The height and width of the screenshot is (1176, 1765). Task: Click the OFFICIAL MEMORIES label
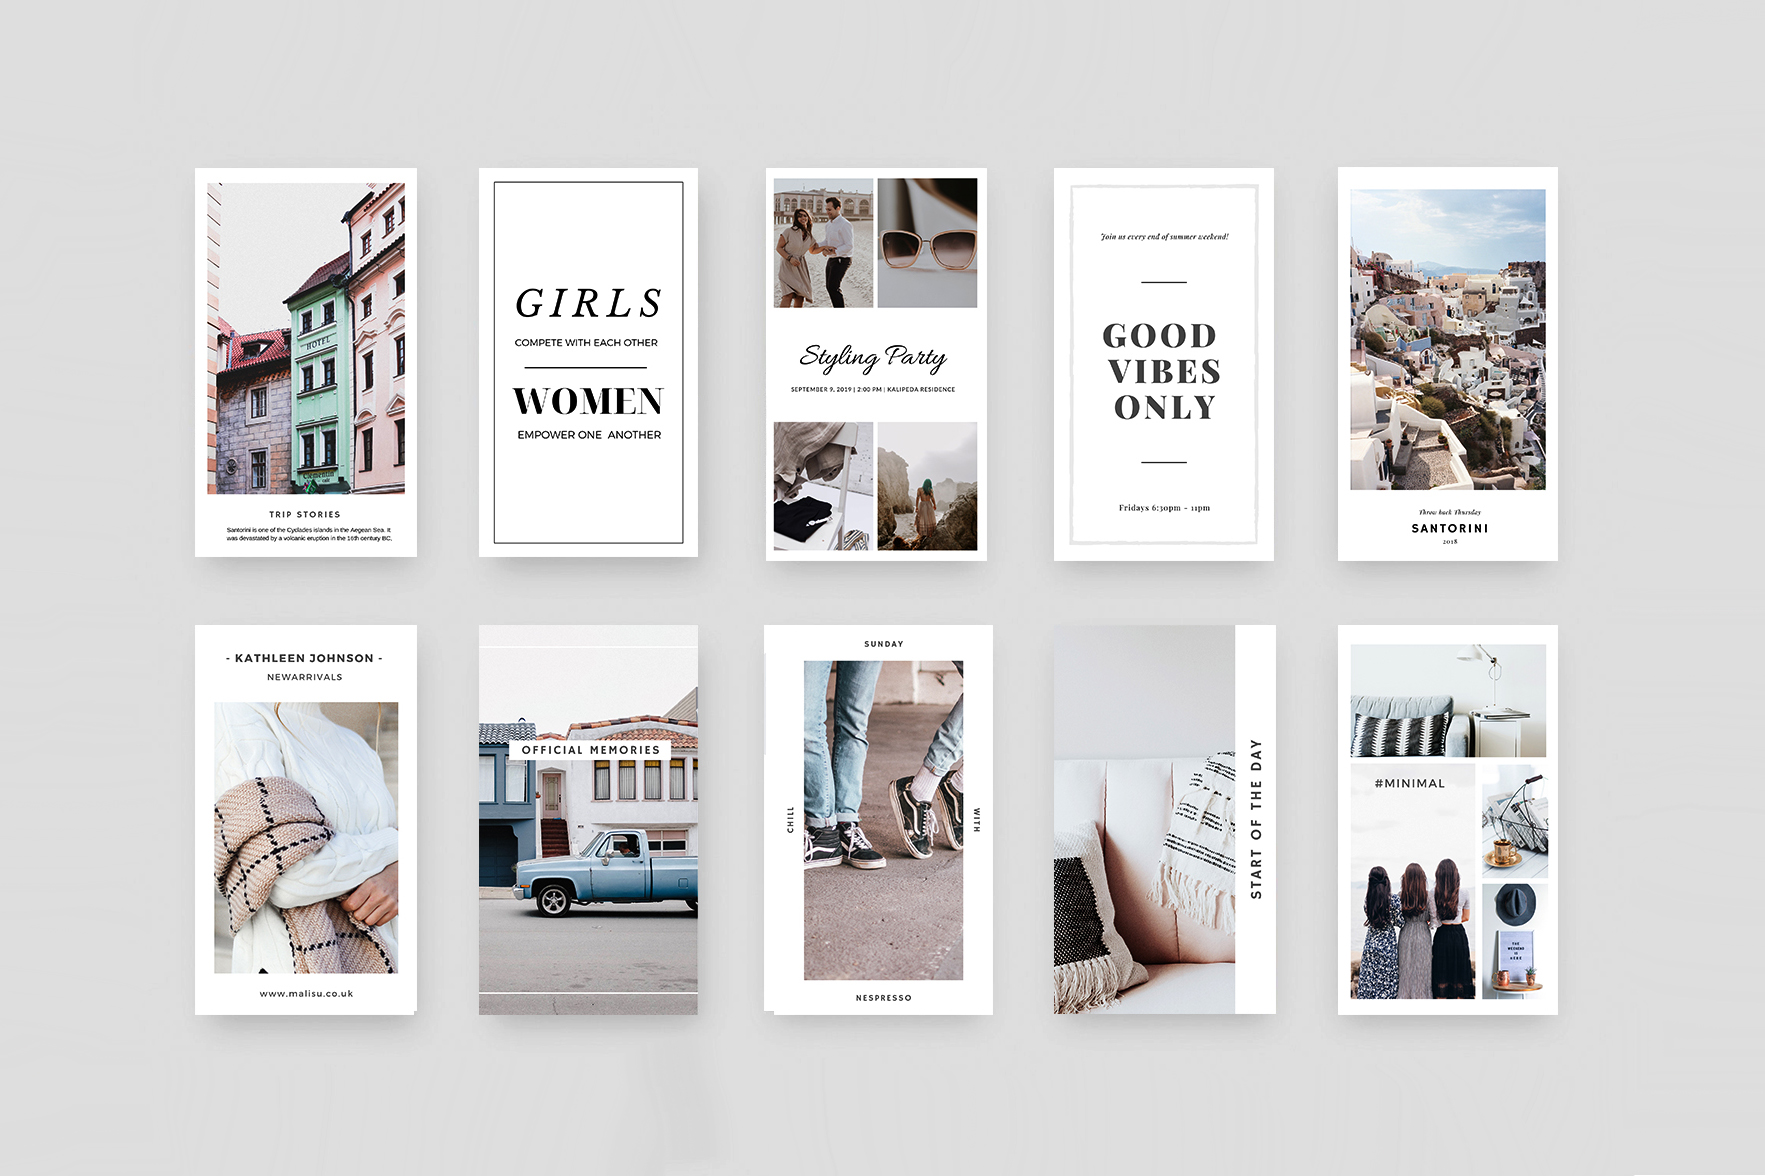(591, 750)
